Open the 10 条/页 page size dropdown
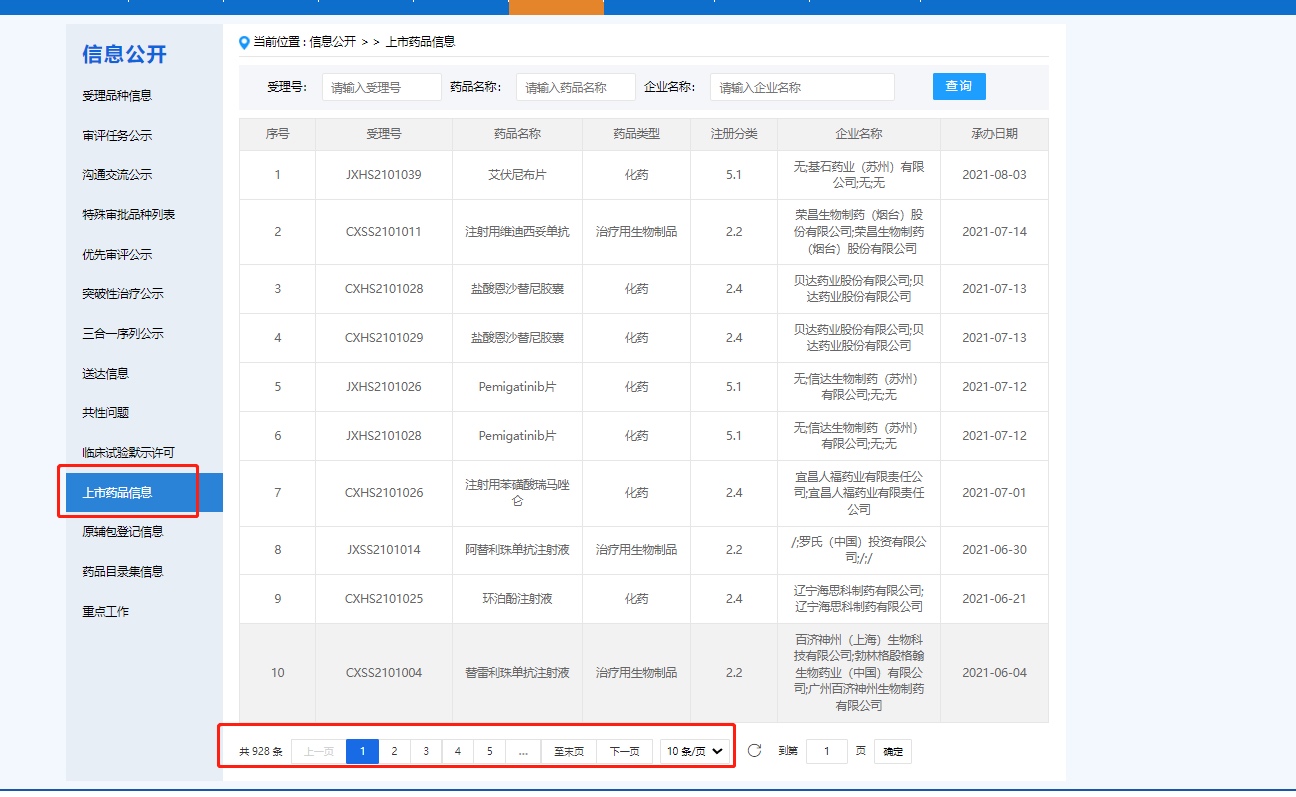 695,751
